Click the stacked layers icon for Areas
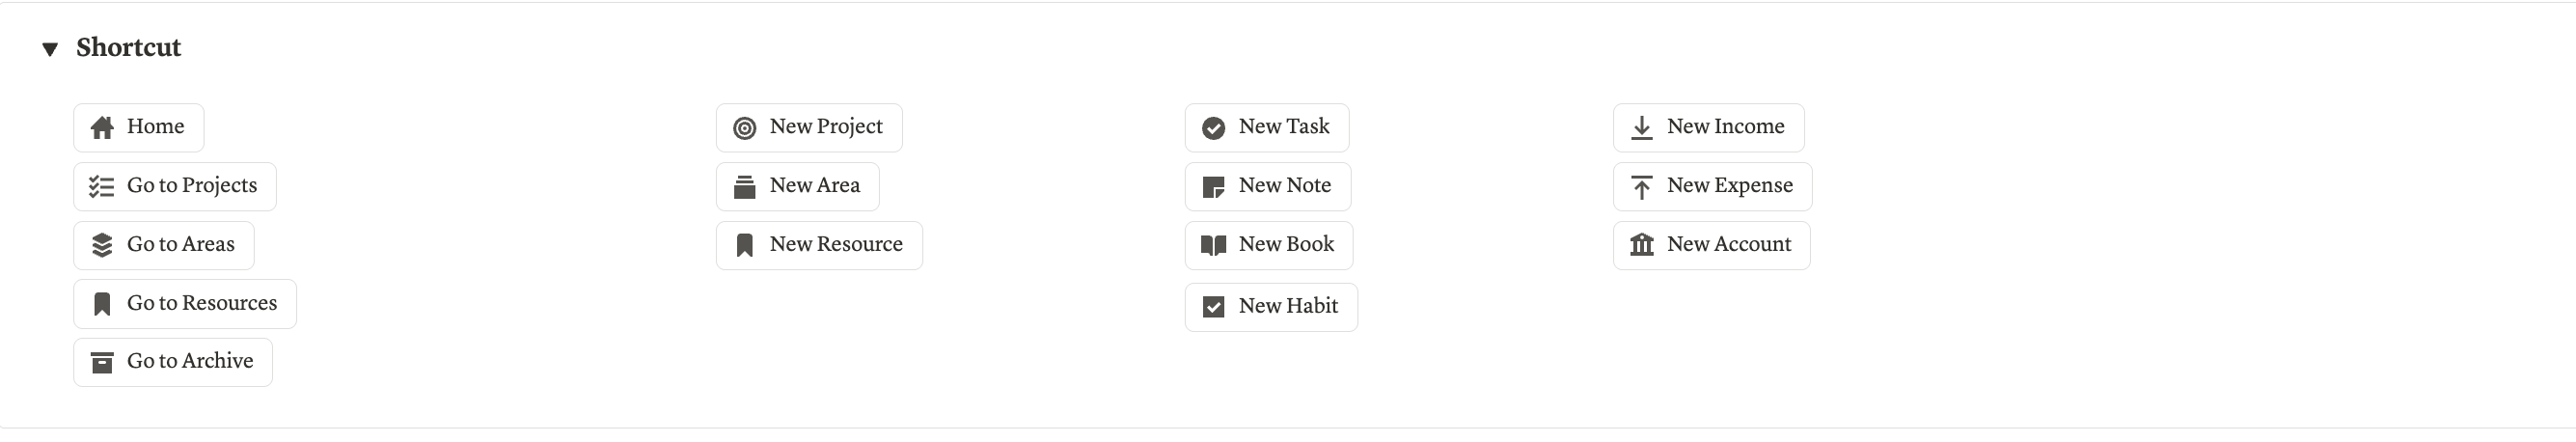Image resolution: width=2576 pixels, height=442 pixels. coord(102,246)
